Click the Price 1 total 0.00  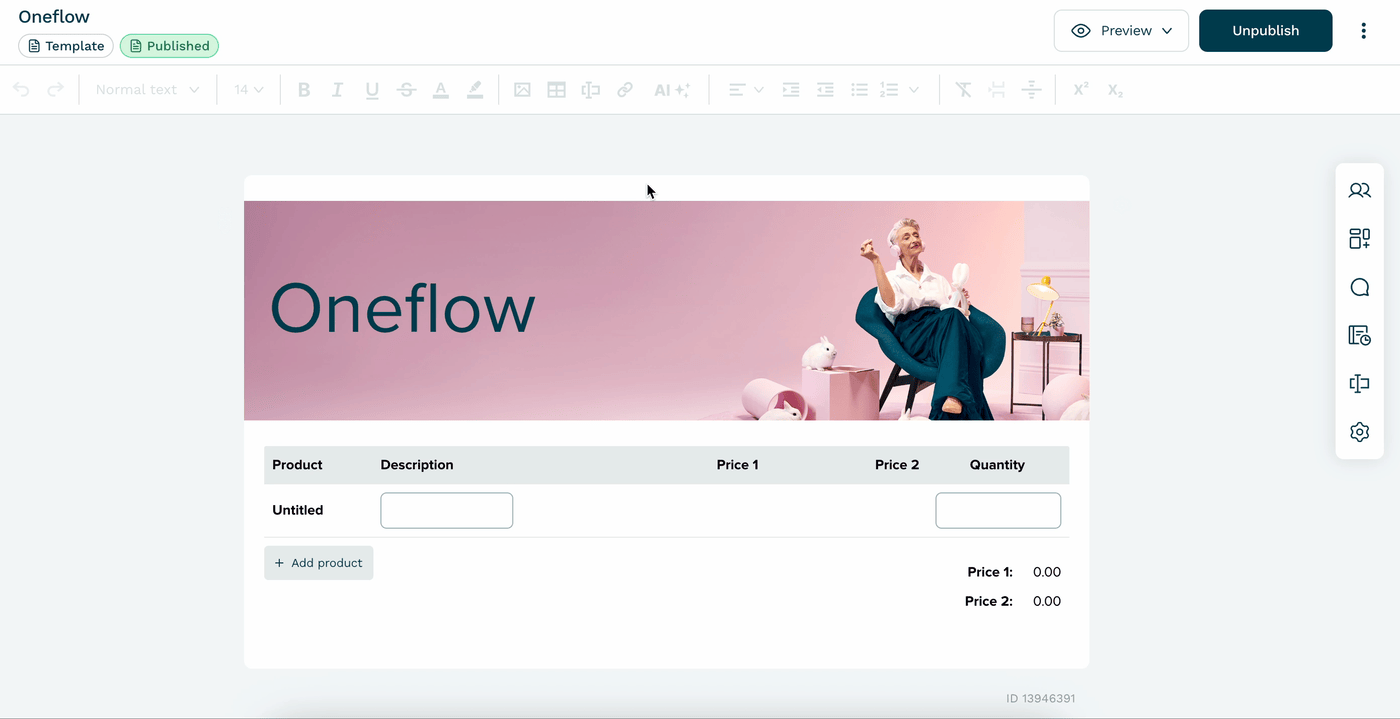point(1047,572)
